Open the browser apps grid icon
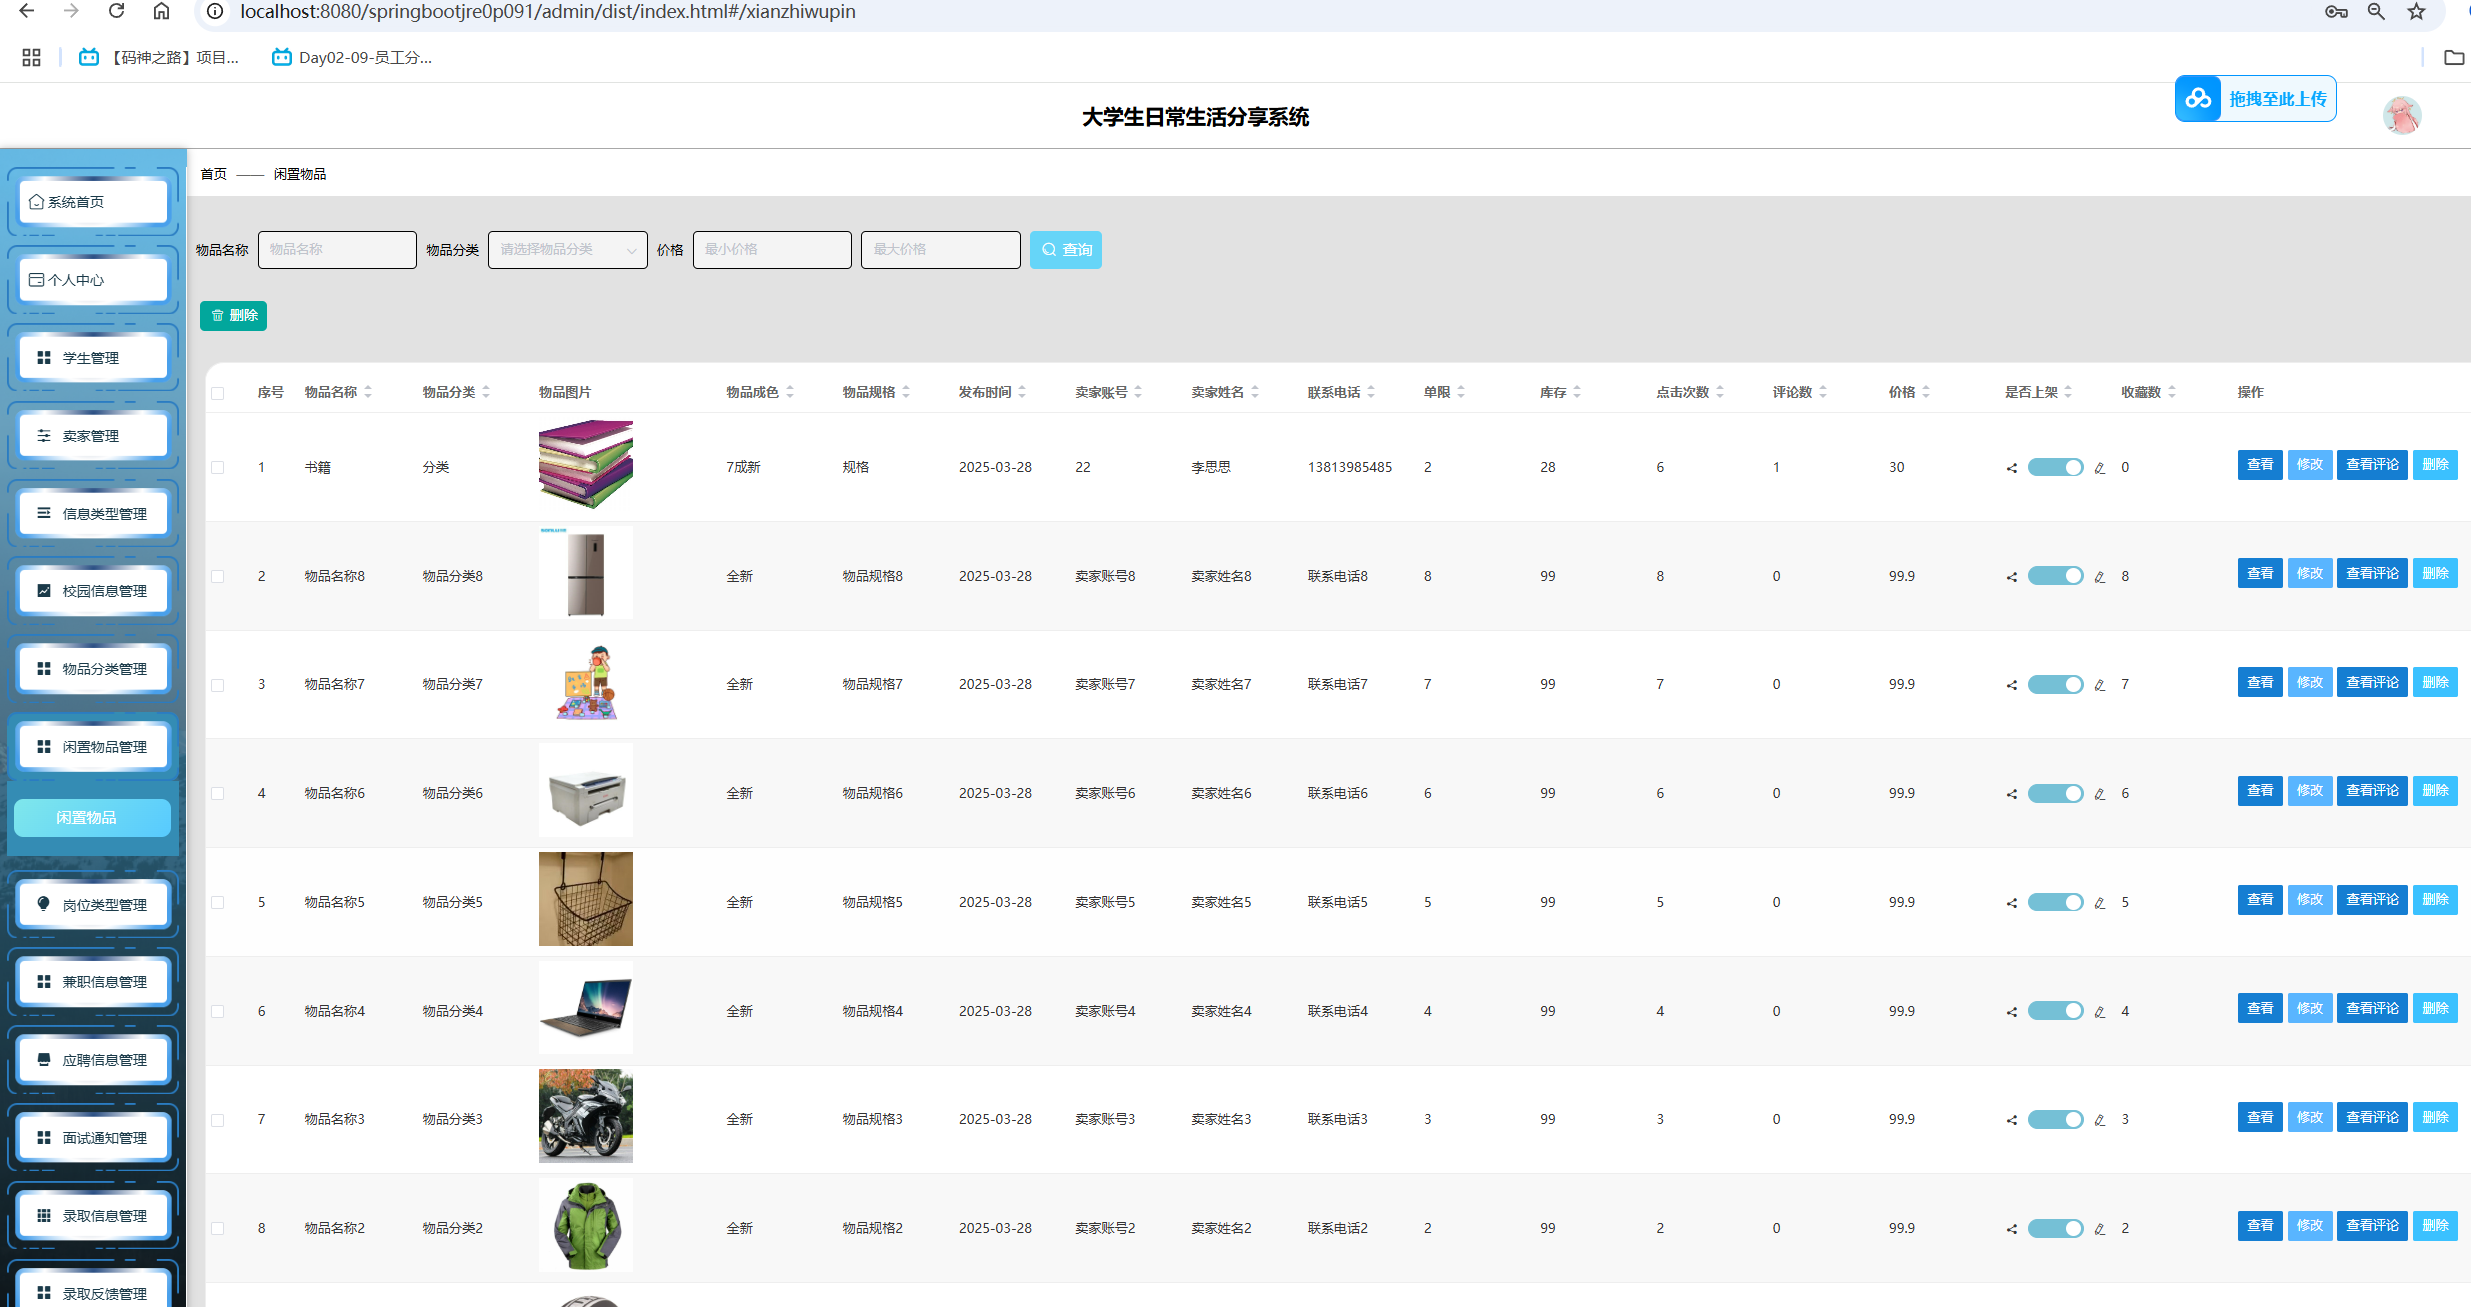 click(x=31, y=58)
